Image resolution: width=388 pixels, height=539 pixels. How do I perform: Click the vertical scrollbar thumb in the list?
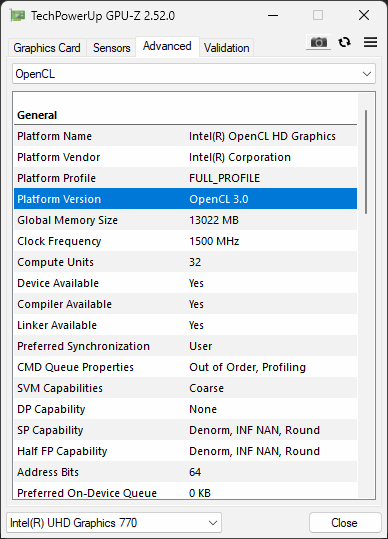(366, 162)
